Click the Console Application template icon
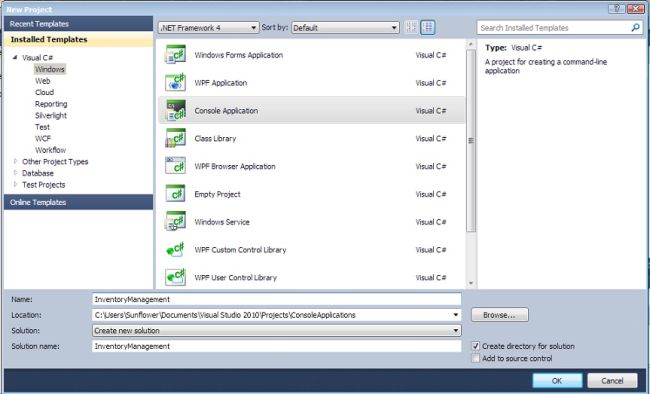 [x=175, y=110]
